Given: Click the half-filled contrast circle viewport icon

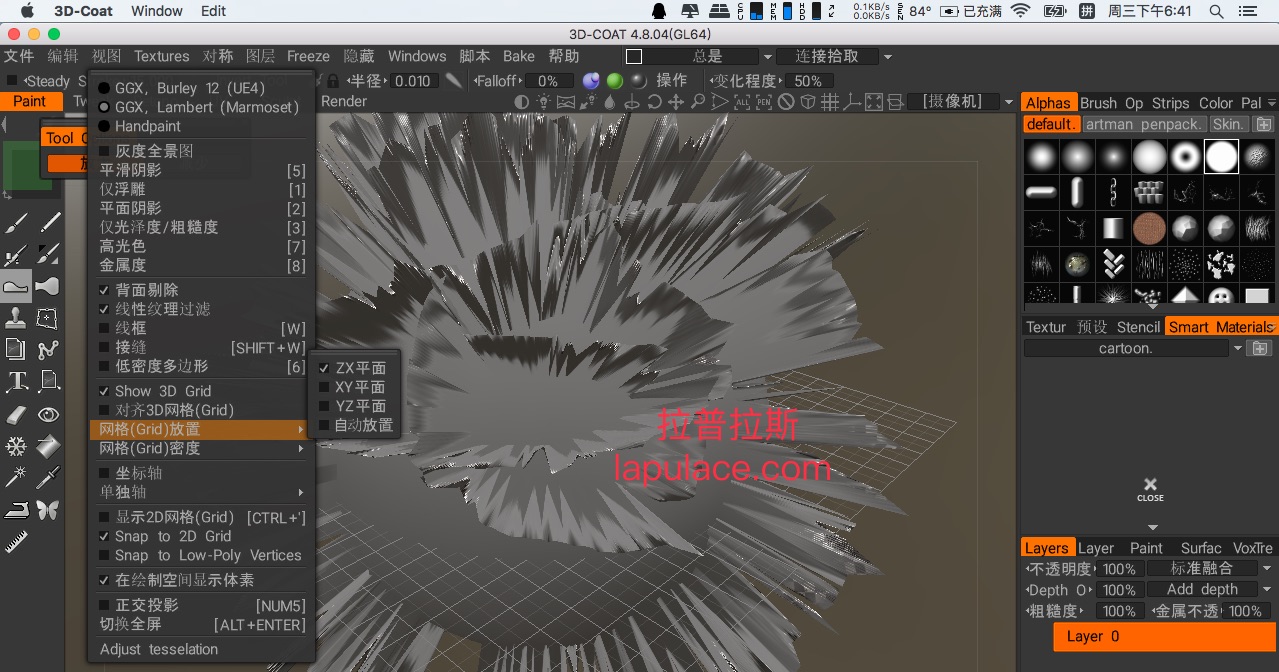Looking at the screenshot, I should [522, 102].
